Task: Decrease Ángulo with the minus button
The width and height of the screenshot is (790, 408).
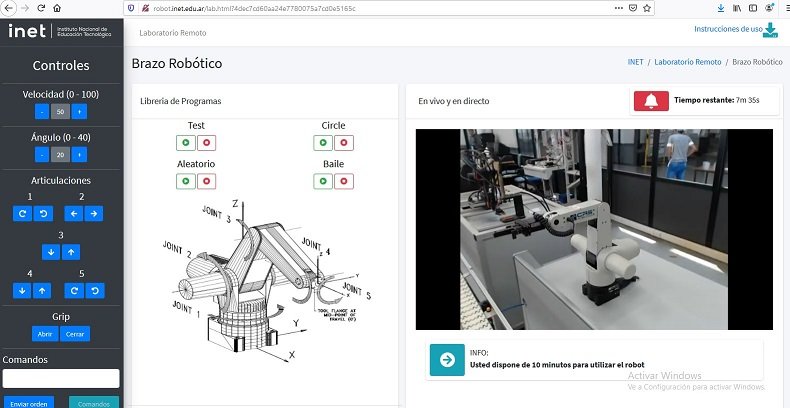Action: (42, 155)
